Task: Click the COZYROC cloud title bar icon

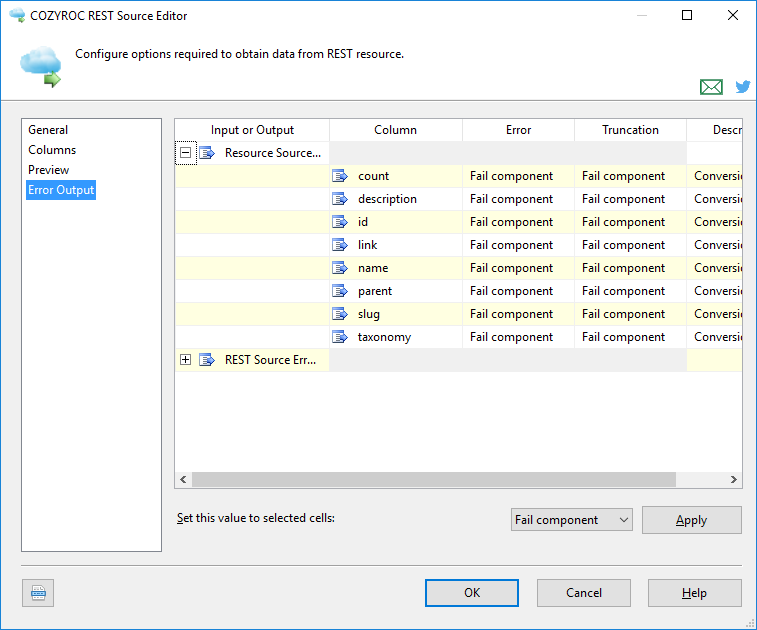Action: pos(17,15)
